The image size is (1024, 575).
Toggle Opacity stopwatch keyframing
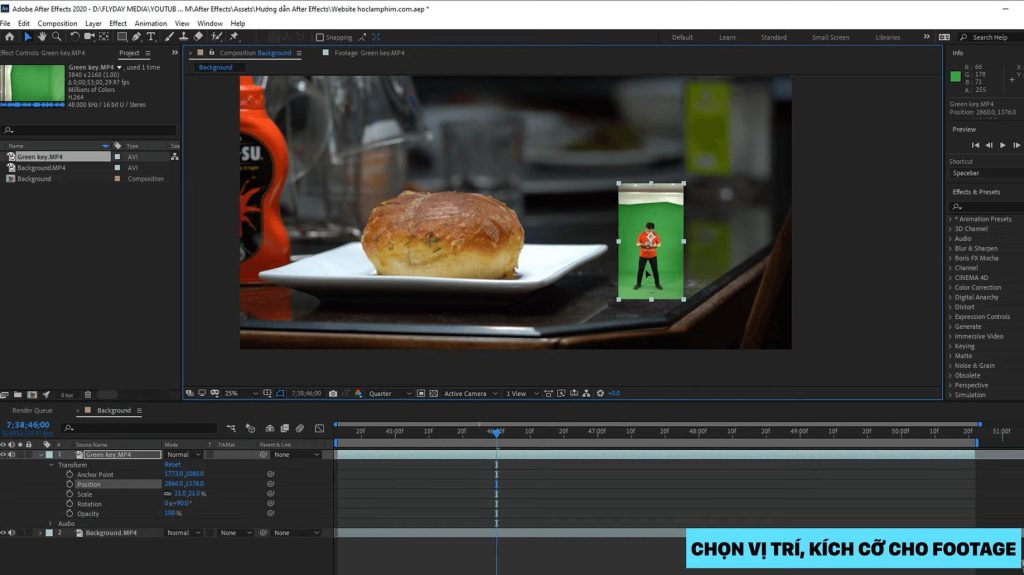pos(69,514)
